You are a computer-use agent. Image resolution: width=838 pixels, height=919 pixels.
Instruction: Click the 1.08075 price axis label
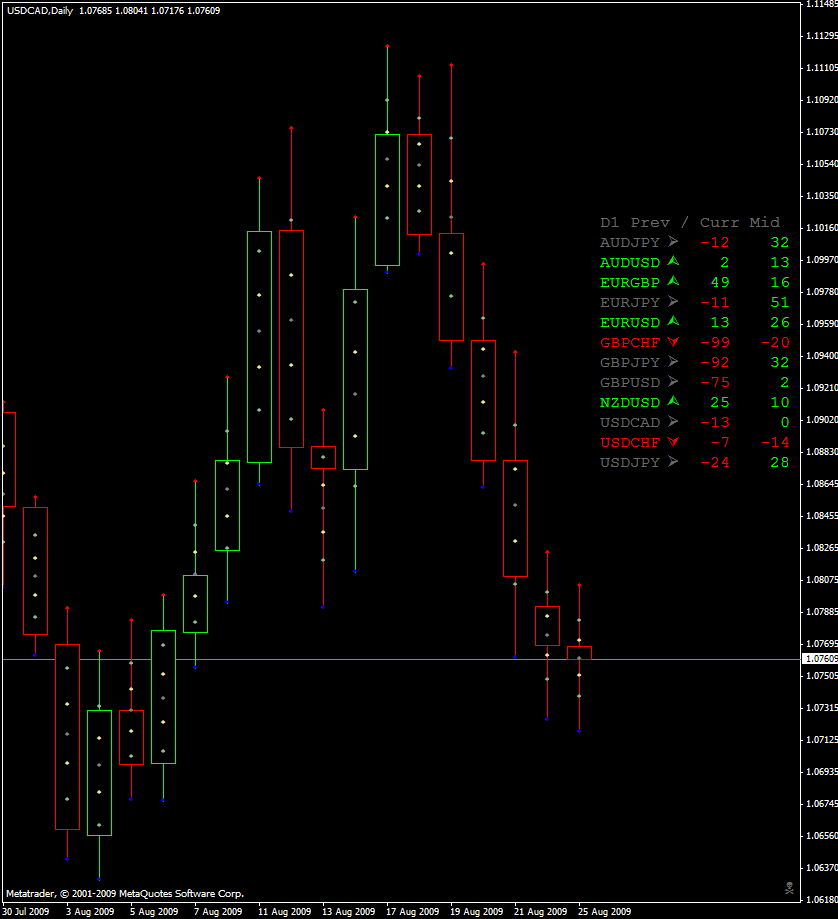pyautogui.click(x=822, y=580)
